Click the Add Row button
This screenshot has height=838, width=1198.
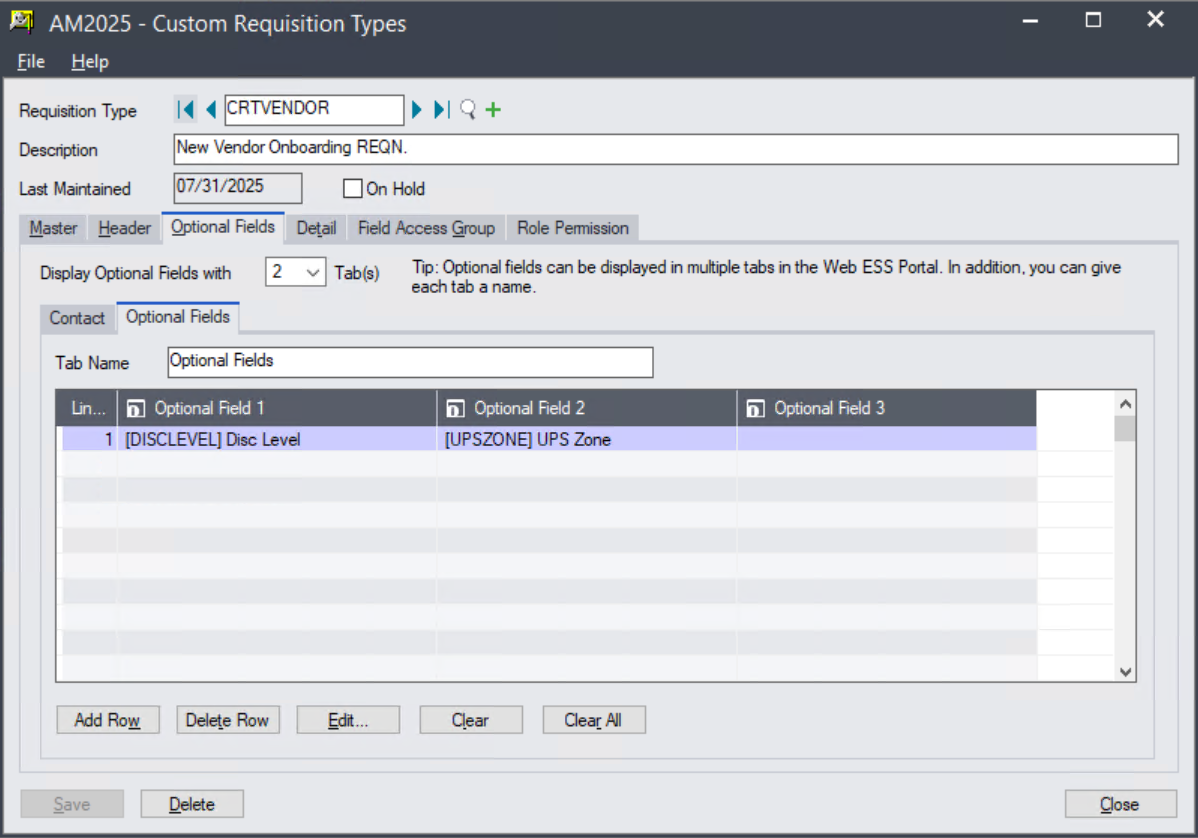point(108,720)
